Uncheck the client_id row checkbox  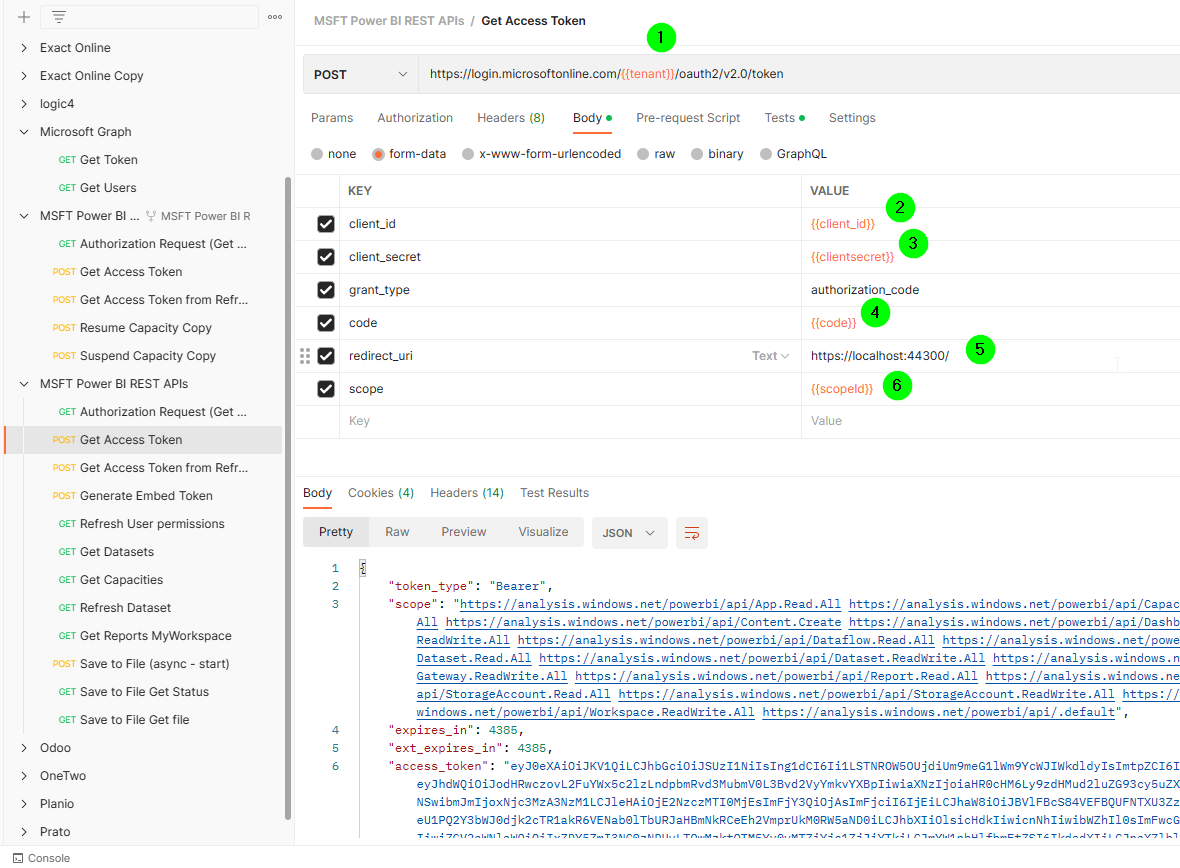326,224
